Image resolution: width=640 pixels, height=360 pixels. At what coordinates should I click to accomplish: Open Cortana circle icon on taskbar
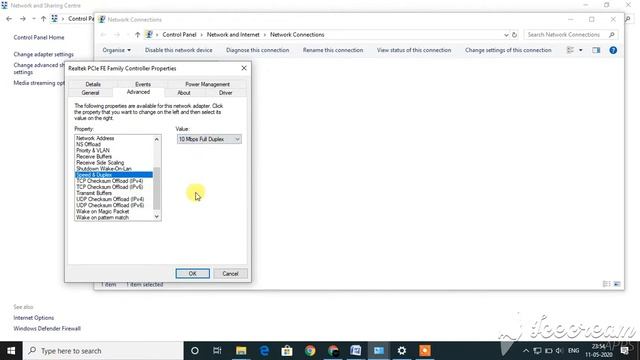coord(195,351)
